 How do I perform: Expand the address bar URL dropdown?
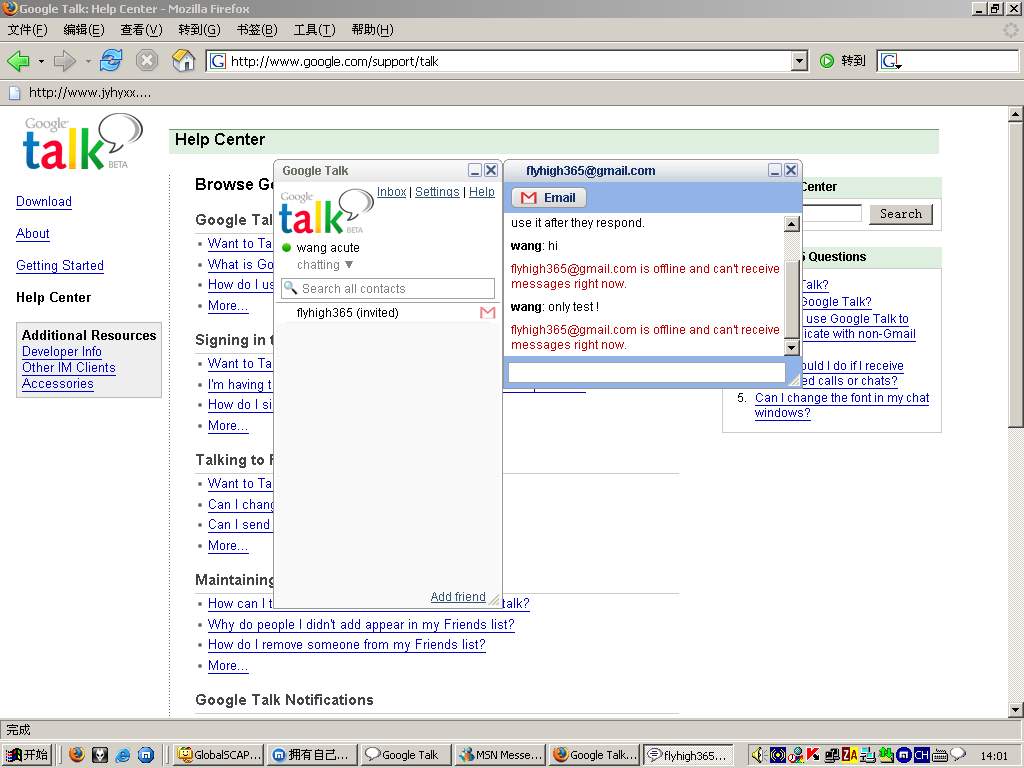click(799, 61)
